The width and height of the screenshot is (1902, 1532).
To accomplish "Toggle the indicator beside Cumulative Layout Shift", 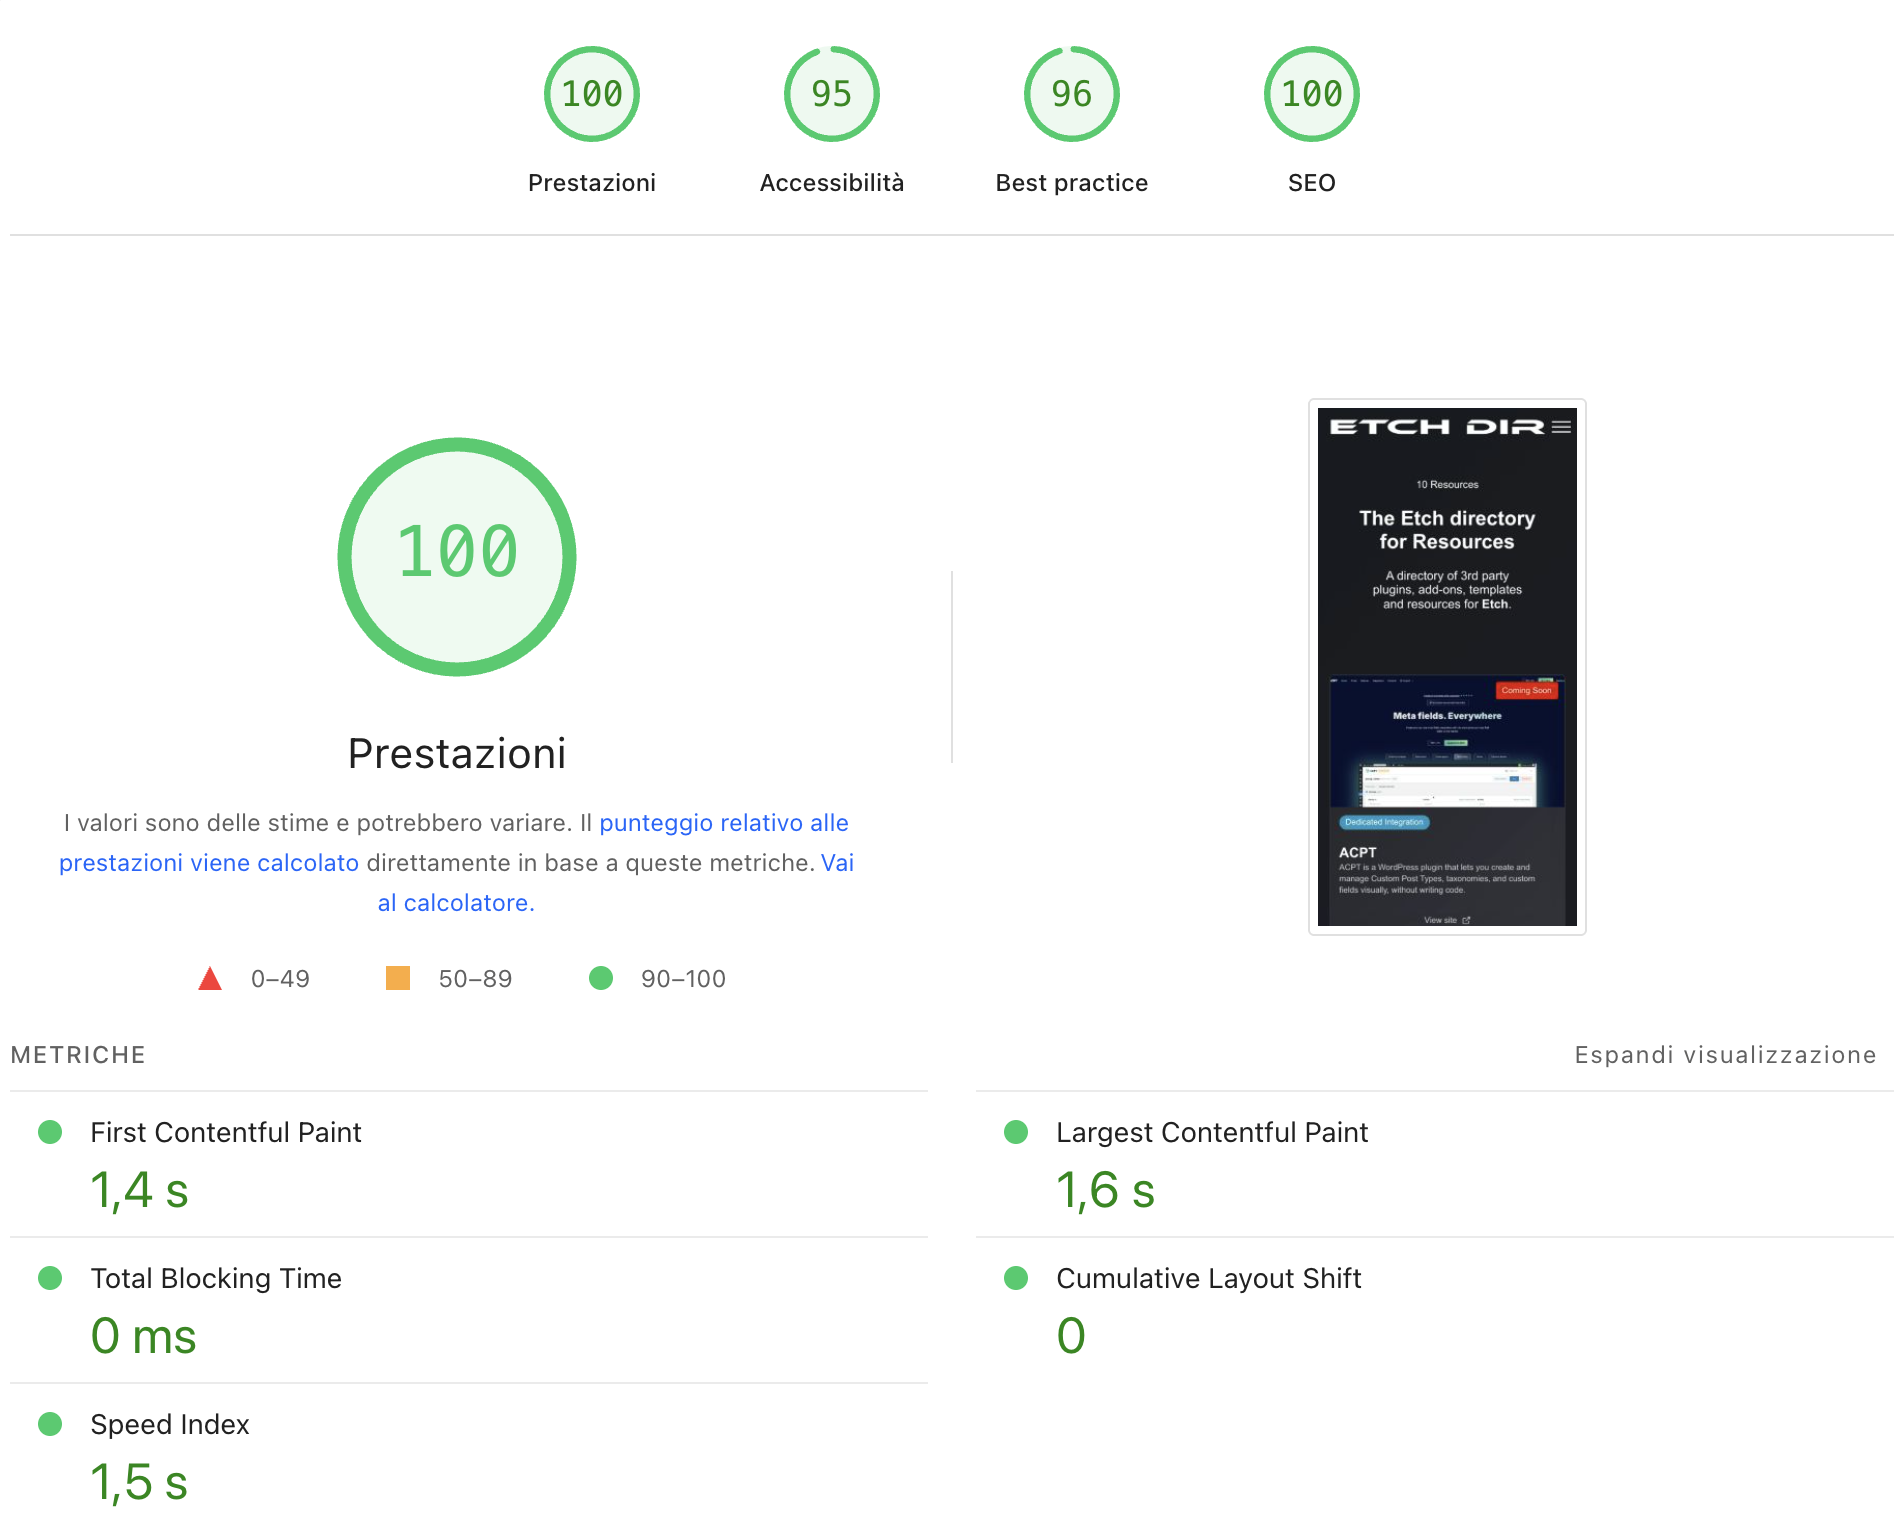I will click(1016, 1278).
